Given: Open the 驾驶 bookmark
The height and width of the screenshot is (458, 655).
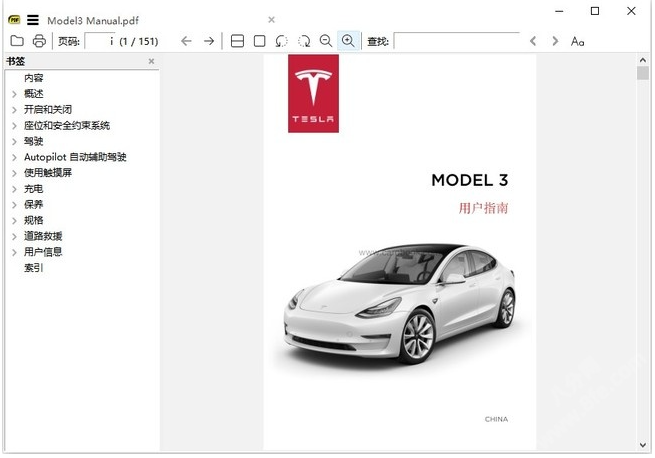Looking at the screenshot, I should click(x=33, y=141).
